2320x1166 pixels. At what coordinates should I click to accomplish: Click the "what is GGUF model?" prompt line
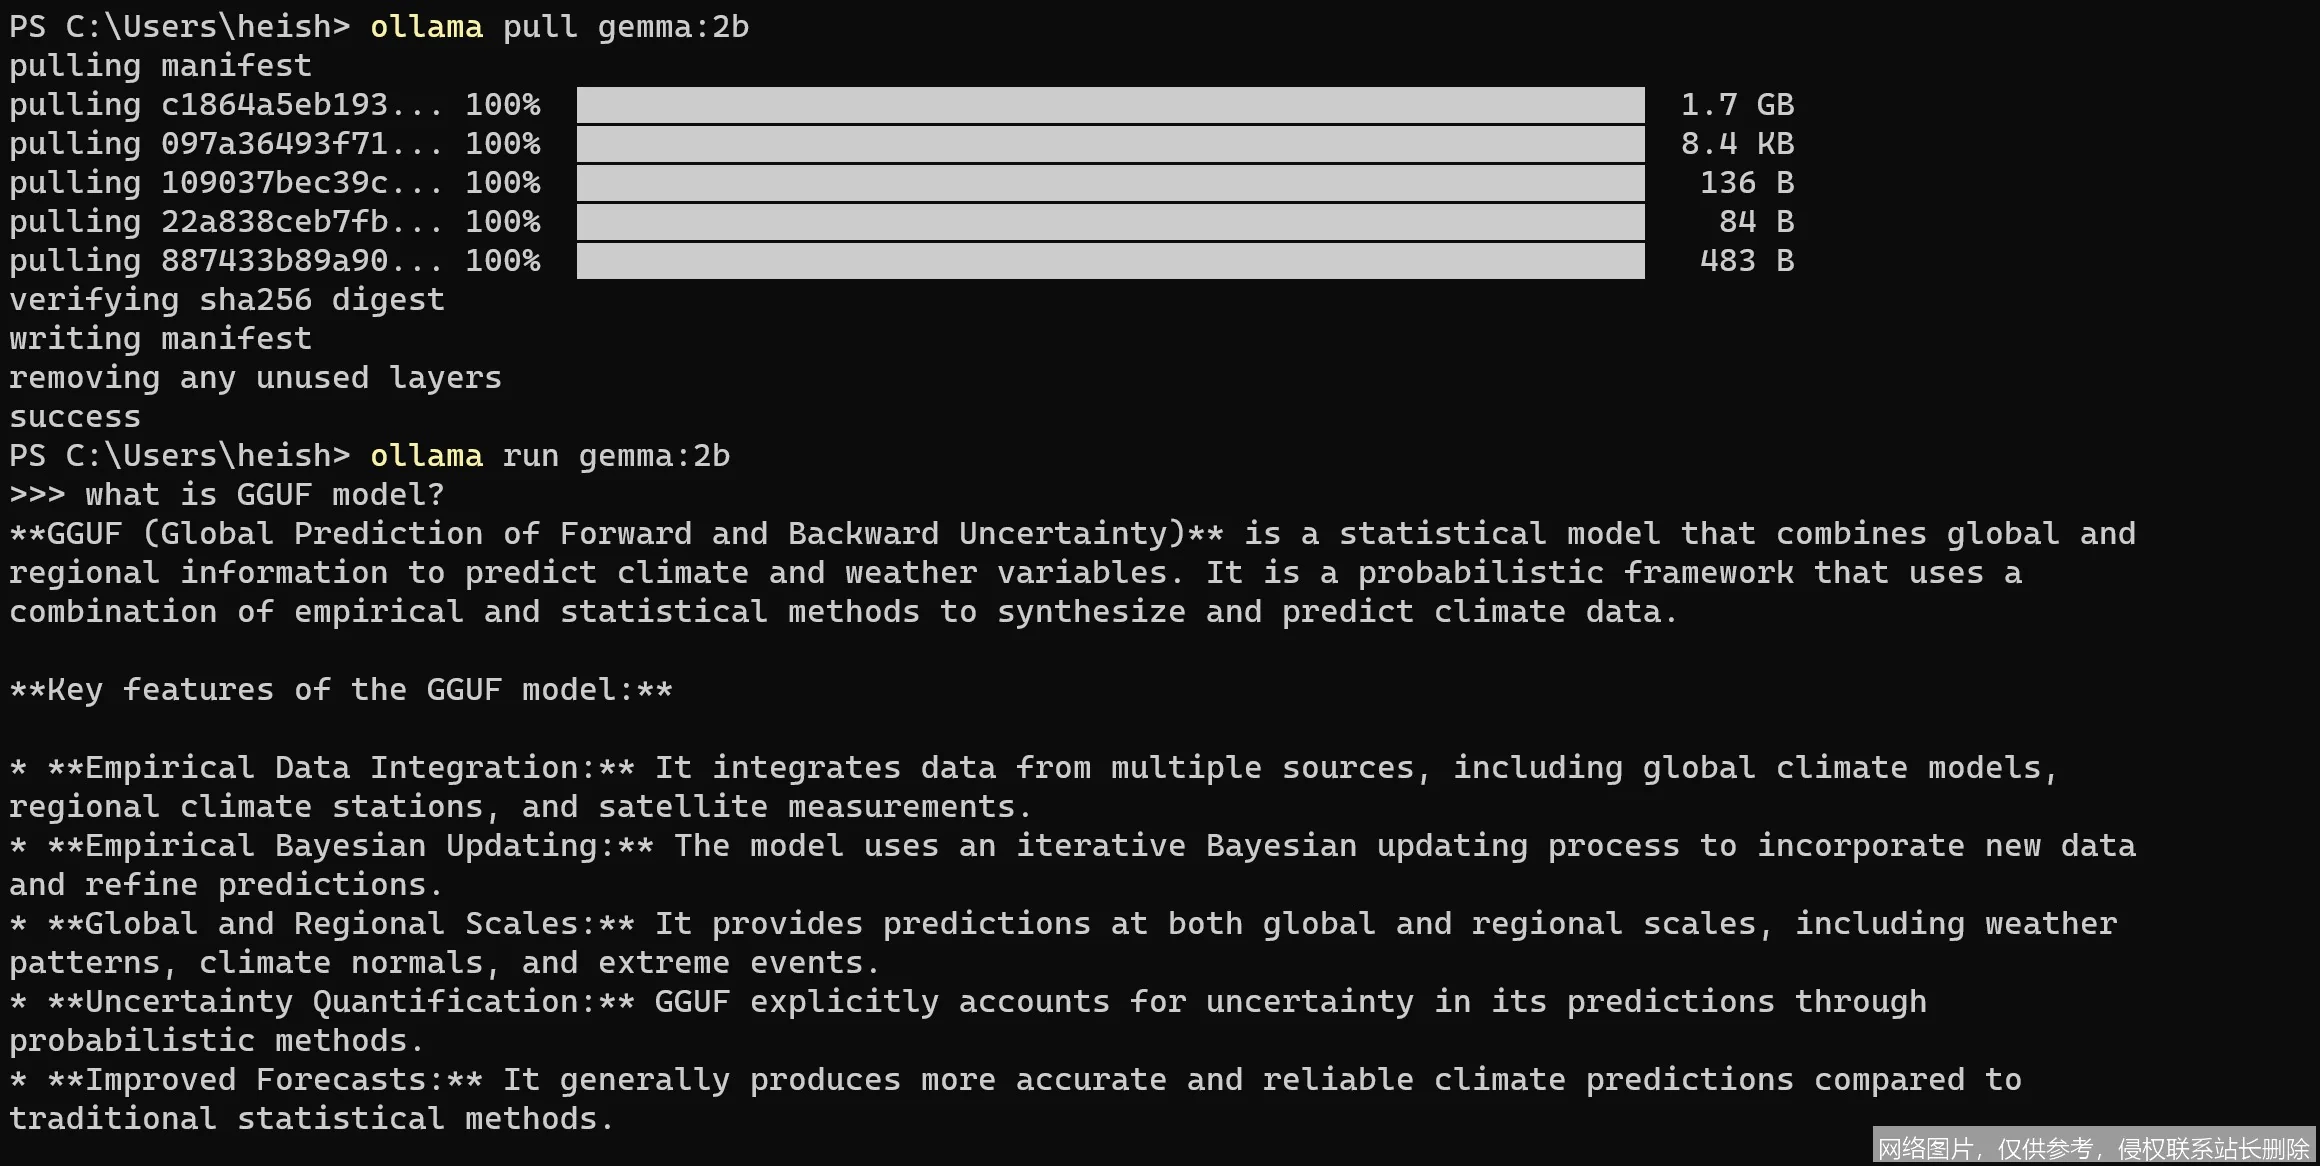(264, 495)
